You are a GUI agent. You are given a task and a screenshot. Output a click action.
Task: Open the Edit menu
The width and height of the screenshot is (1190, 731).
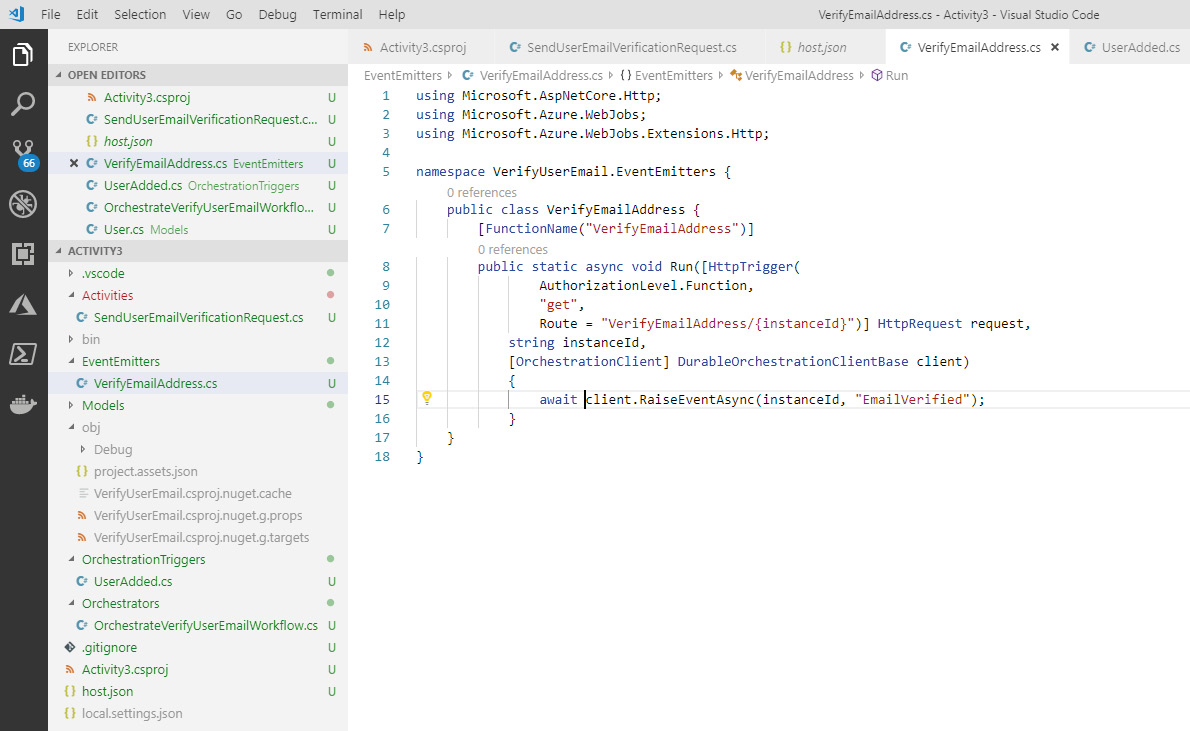click(x=87, y=14)
